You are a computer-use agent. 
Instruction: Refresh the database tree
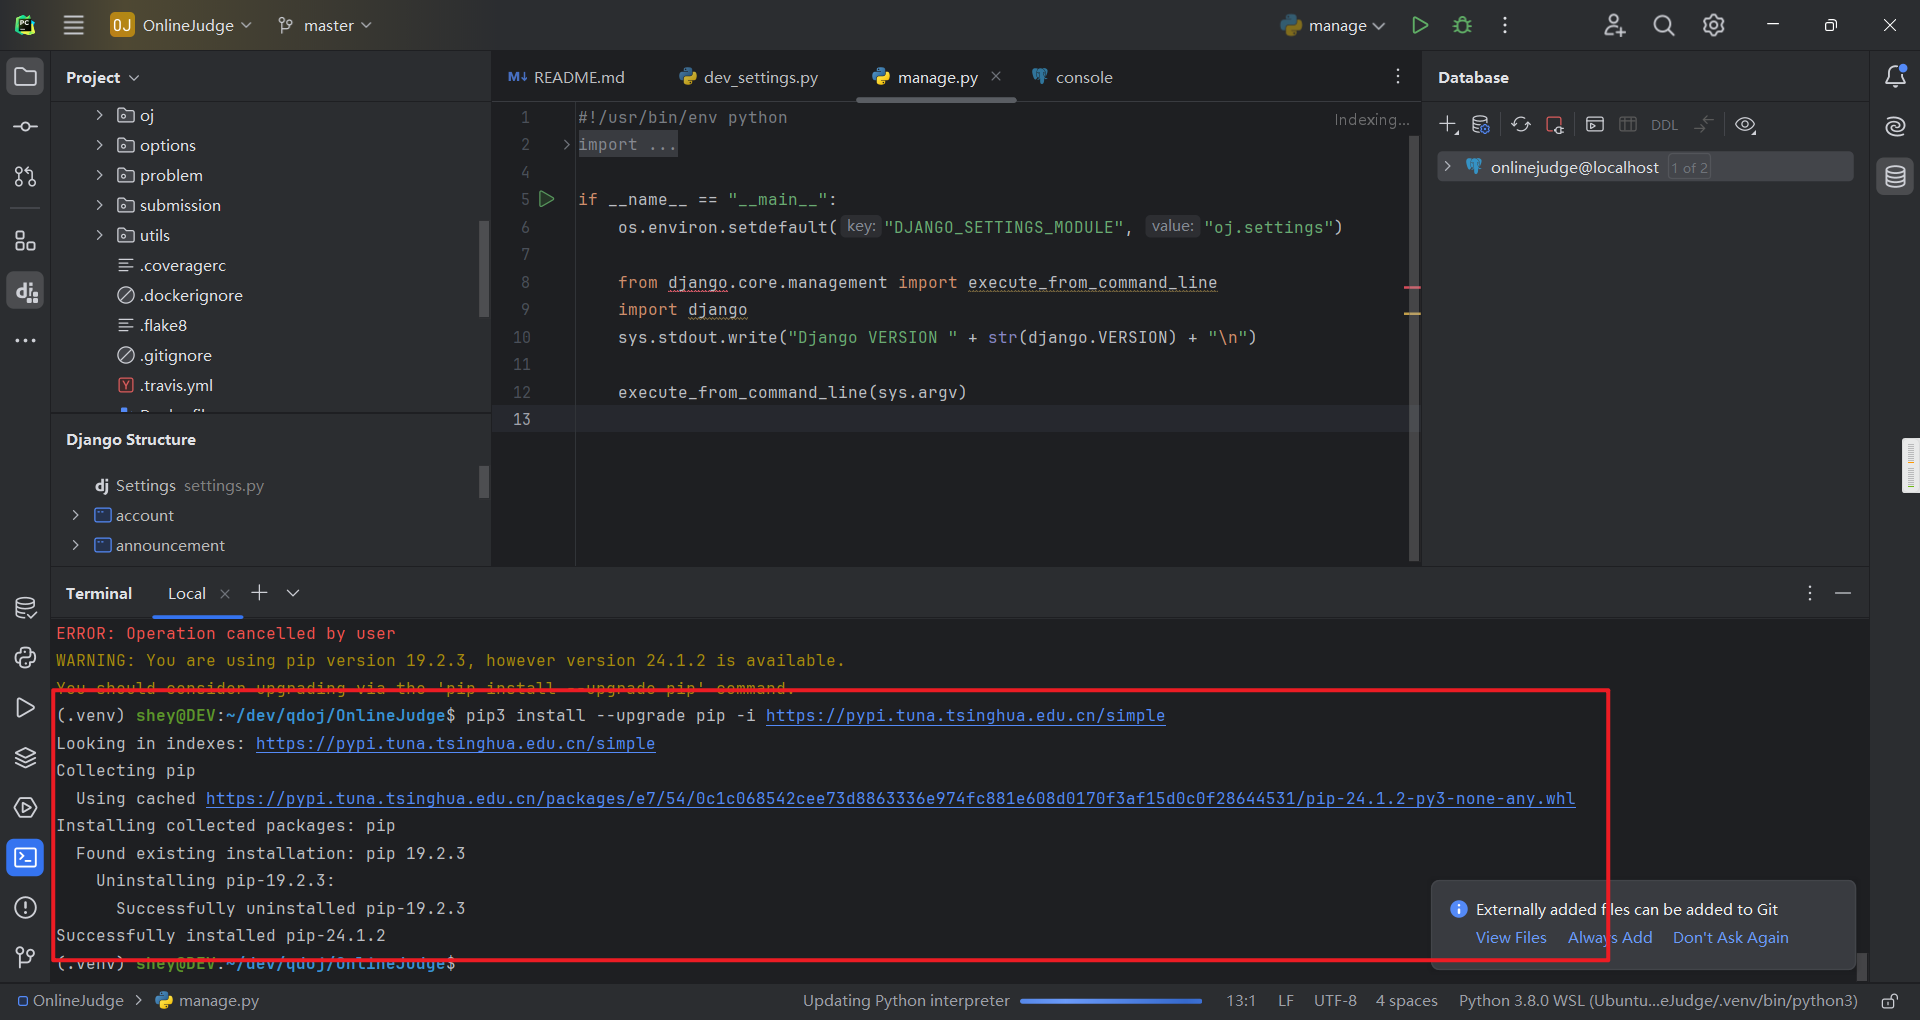tap(1521, 125)
